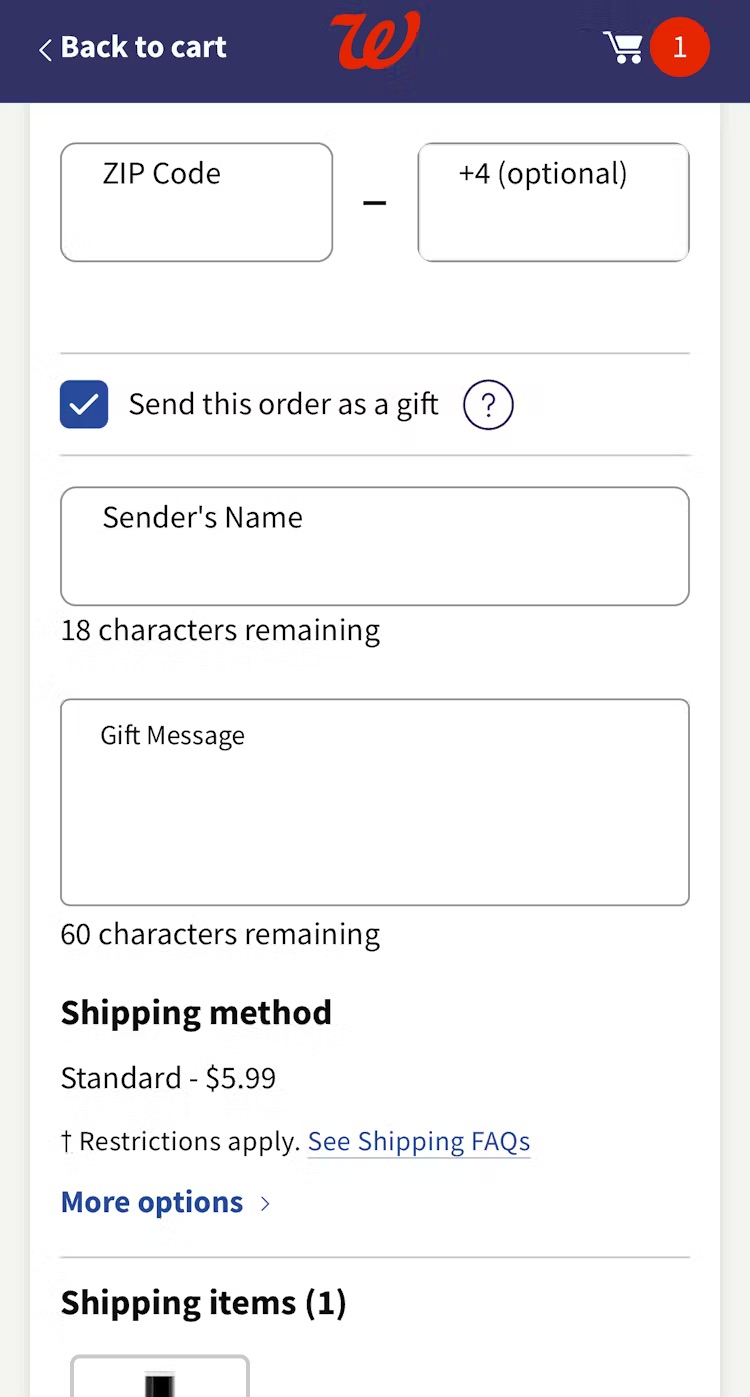Select the Gift Message text box
This screenshot has width=750, height=1397.
(374, 802)
